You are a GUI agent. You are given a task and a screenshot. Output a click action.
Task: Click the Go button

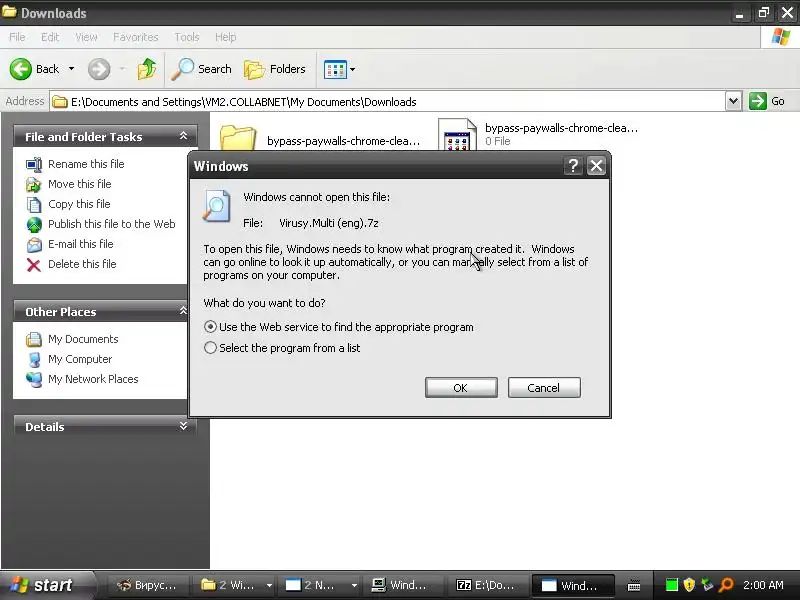click(767, 101)
